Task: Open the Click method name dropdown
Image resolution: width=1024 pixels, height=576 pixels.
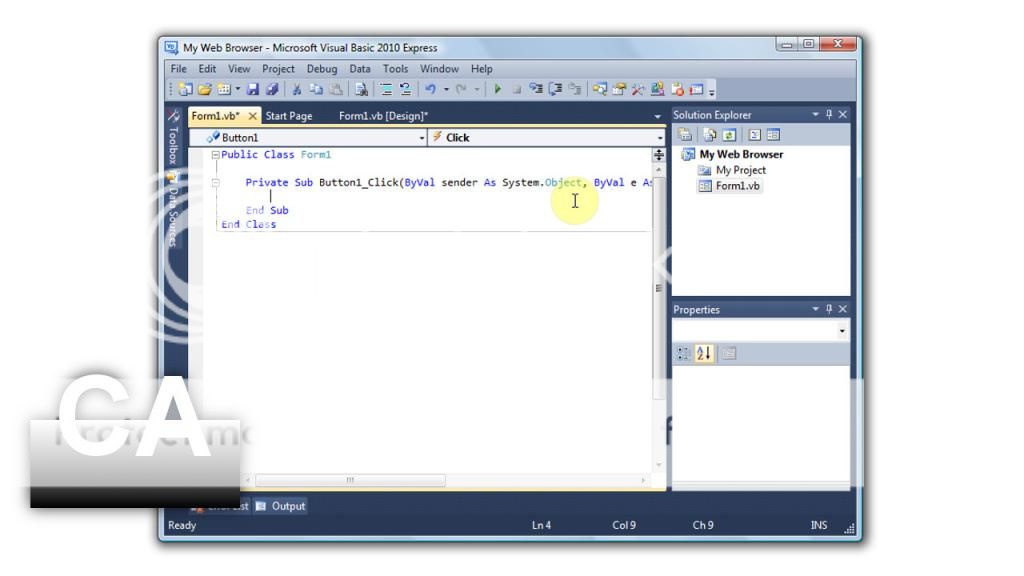Action: 659,138
